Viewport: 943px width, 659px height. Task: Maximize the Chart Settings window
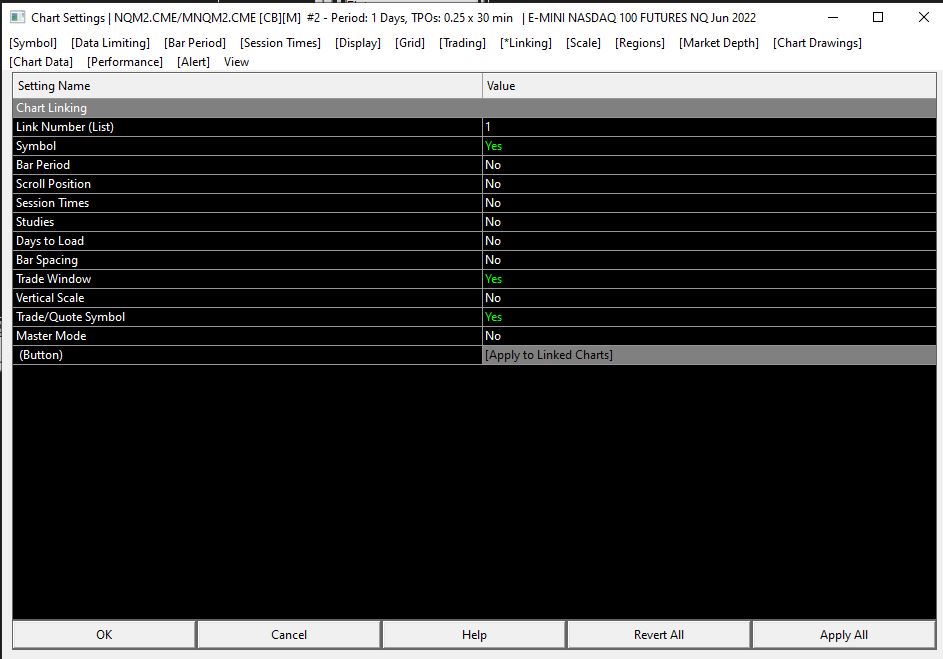[x=878, y=17]
